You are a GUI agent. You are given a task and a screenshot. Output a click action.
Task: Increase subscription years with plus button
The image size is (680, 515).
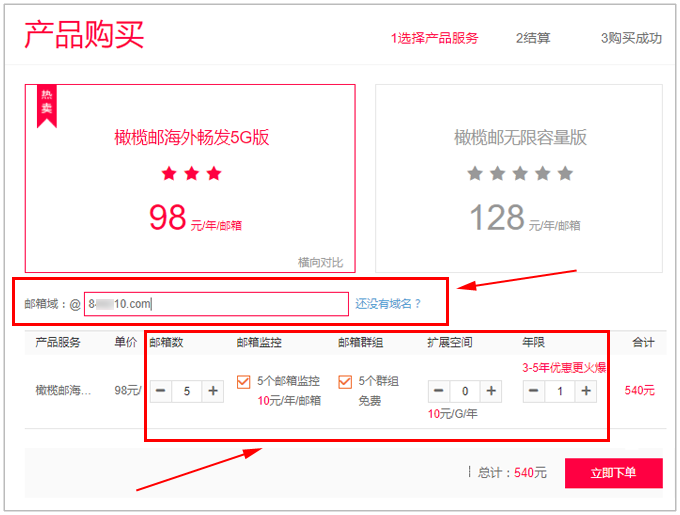click(x=585, y=392)
